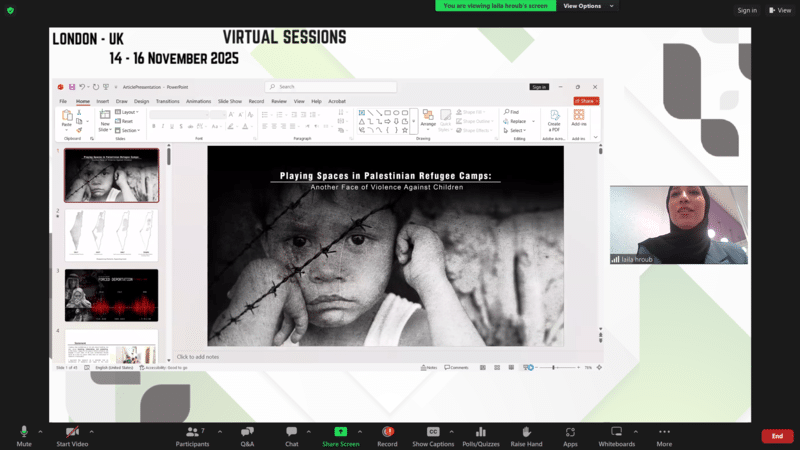Open Whiteboards

click(x=616, y=434)
